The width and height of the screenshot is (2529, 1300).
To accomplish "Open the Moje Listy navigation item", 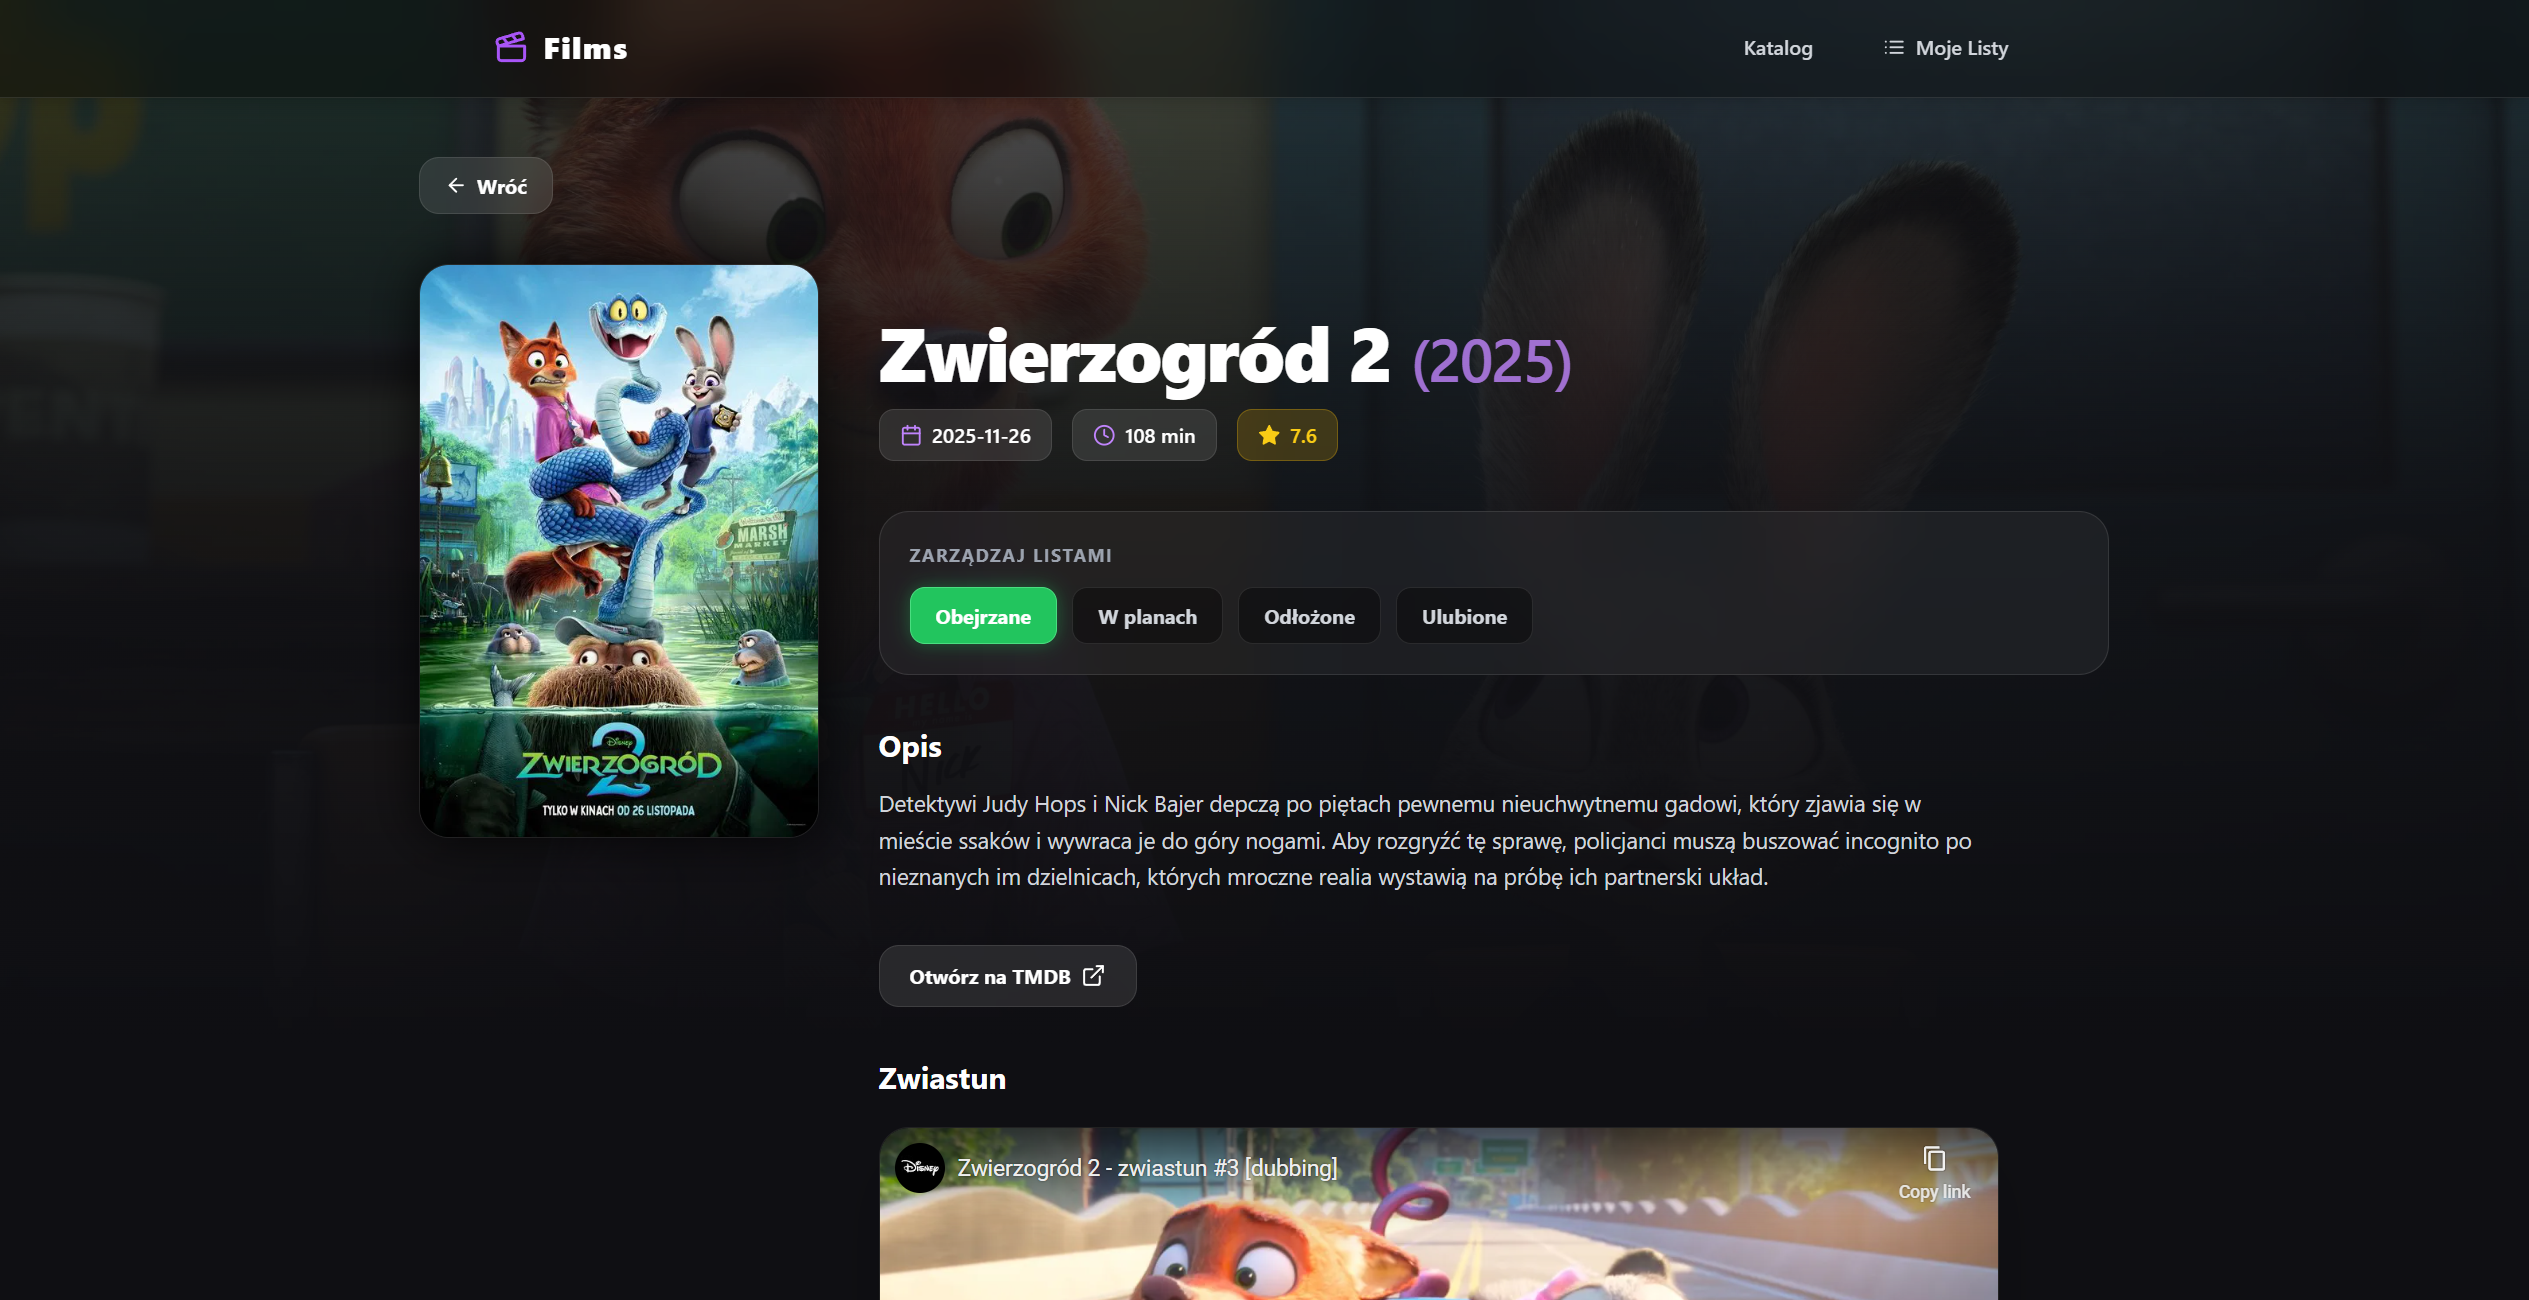I will tap(1946, 48).
